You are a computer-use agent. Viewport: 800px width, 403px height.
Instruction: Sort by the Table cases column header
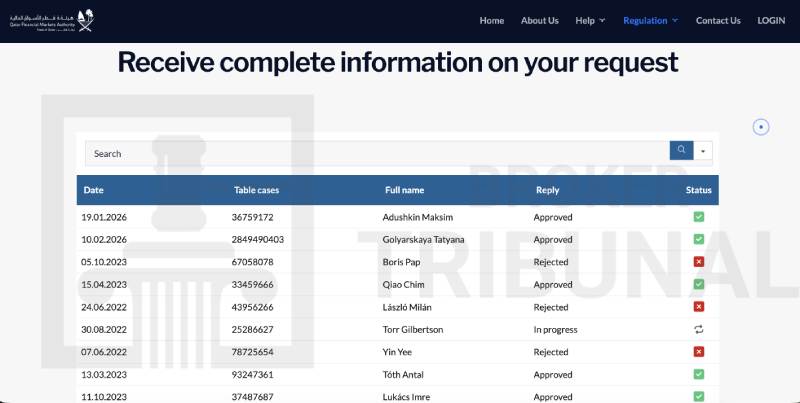click(x=257, y=190)
